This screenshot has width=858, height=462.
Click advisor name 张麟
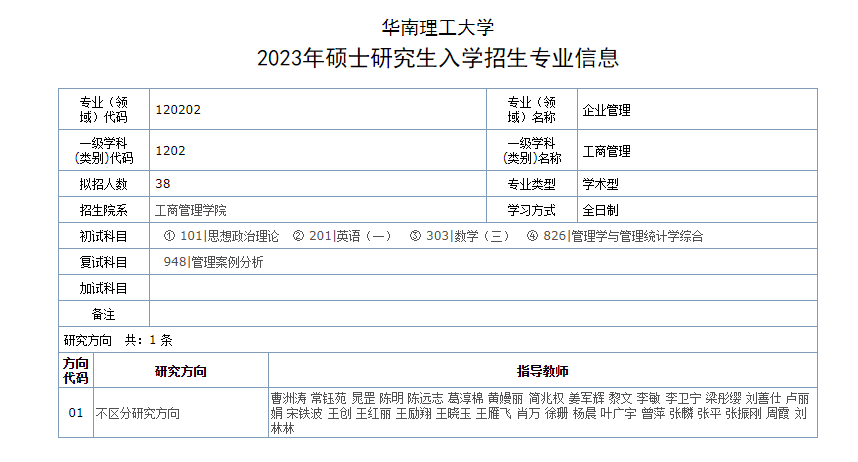[681, 413]
